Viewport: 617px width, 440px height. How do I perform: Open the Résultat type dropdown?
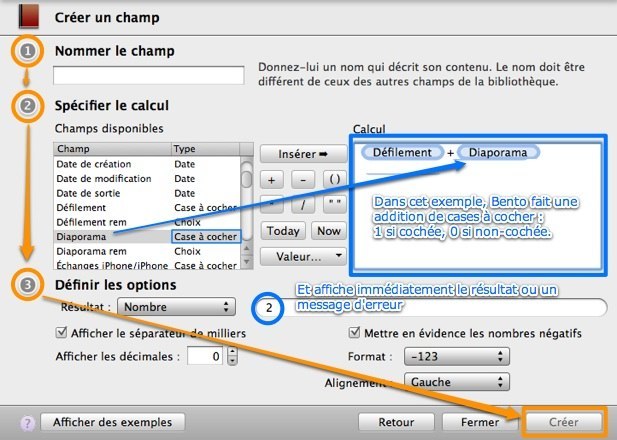click(x=176, y=307)
